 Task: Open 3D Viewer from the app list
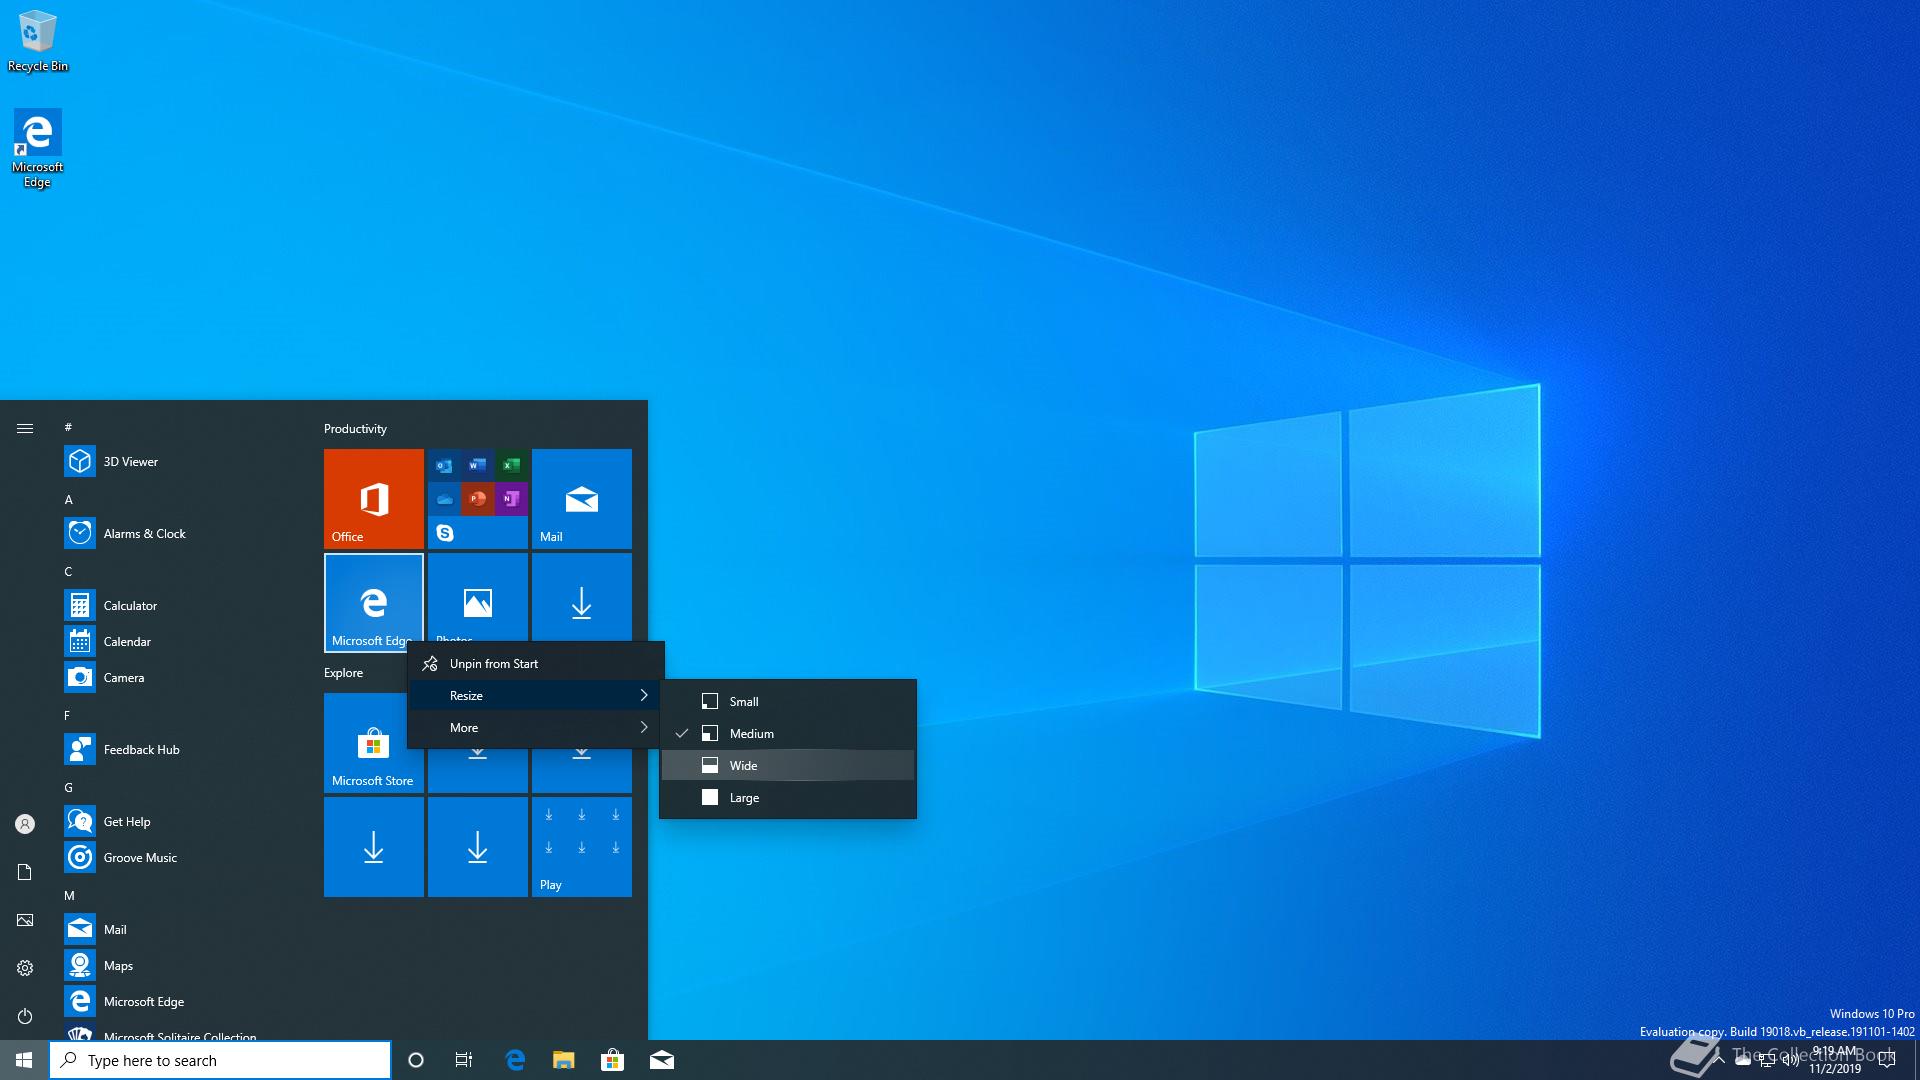[130, 461]
